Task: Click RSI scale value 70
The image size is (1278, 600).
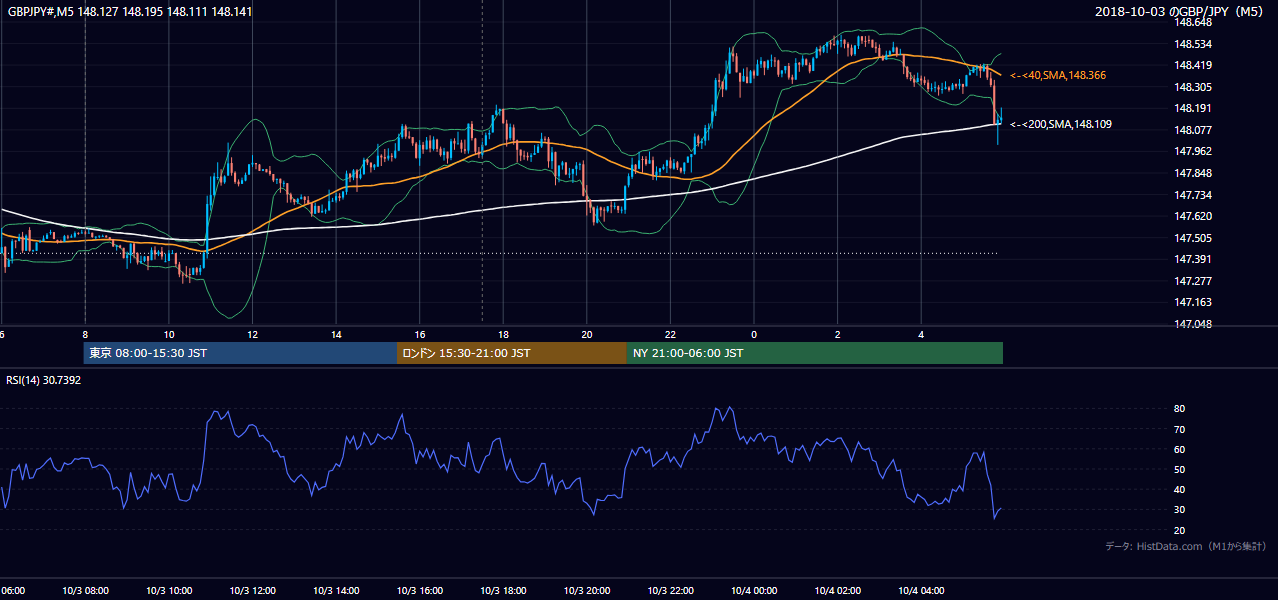Action: (x=1179, y=430)
